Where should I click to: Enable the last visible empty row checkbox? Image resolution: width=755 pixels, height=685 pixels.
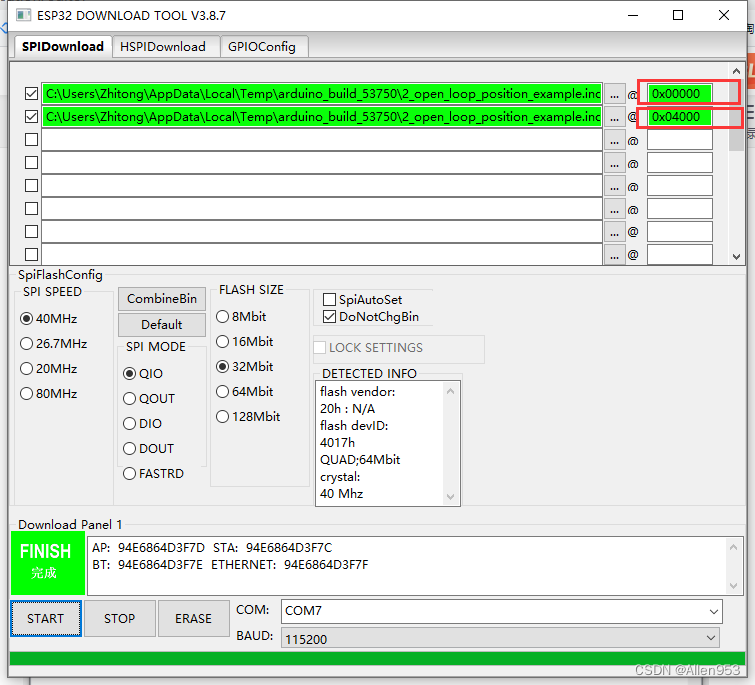tap(31, 254)
